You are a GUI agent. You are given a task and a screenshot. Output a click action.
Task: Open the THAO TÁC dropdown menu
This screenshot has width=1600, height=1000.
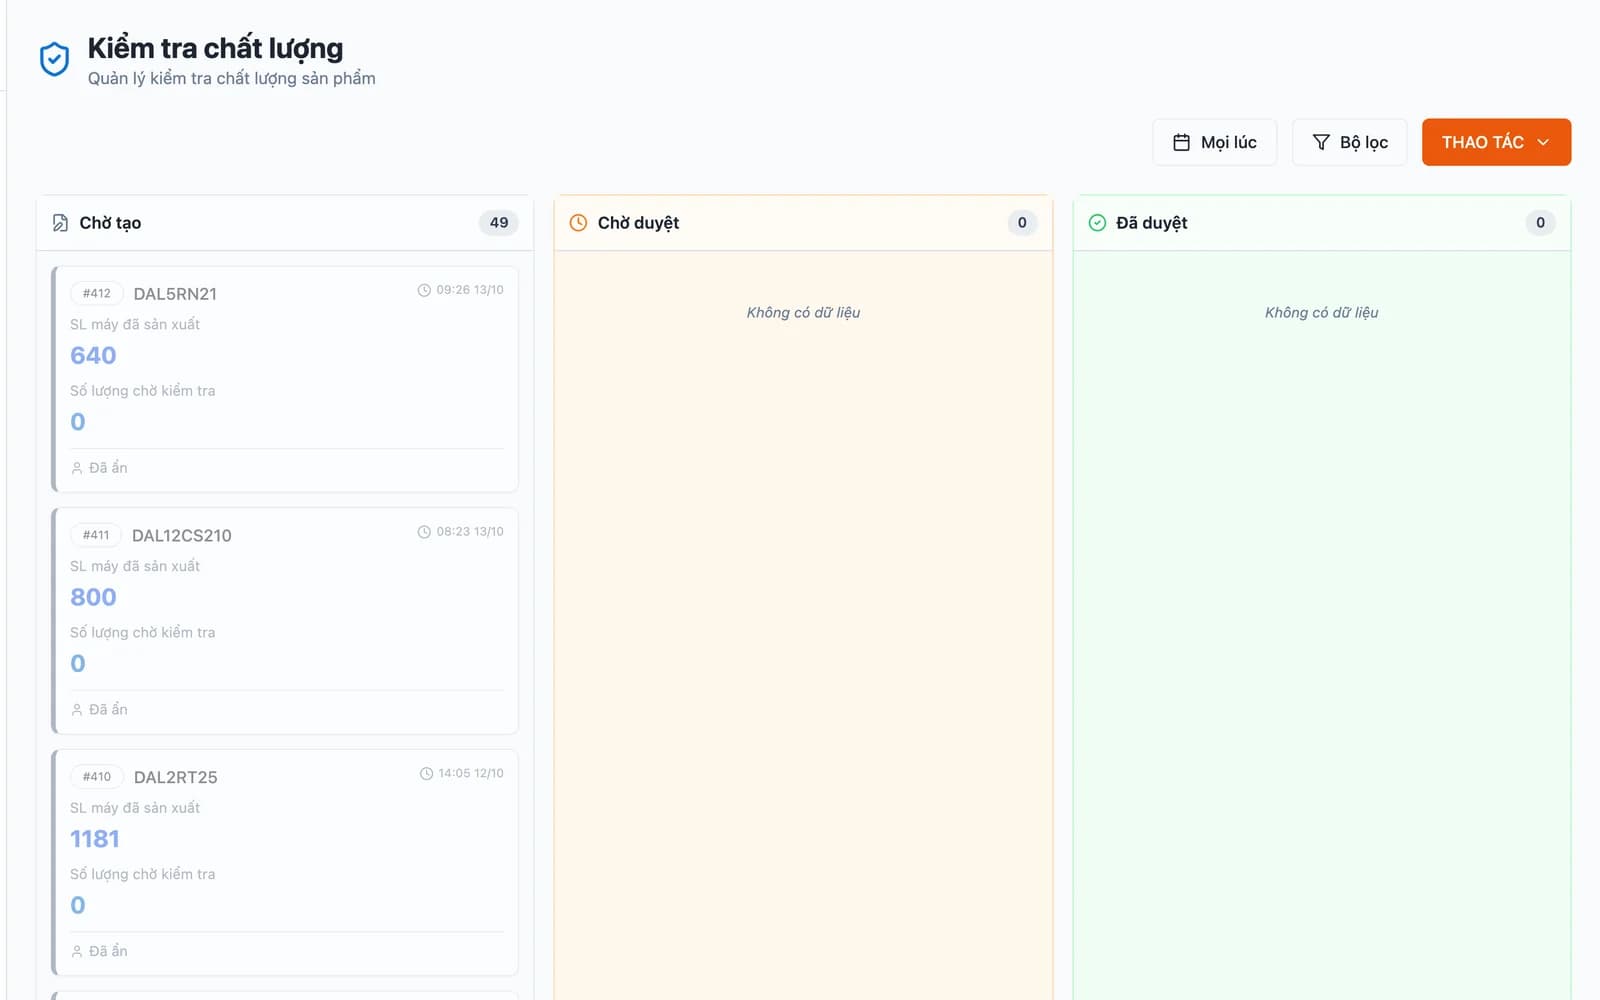coord(1496,142)
